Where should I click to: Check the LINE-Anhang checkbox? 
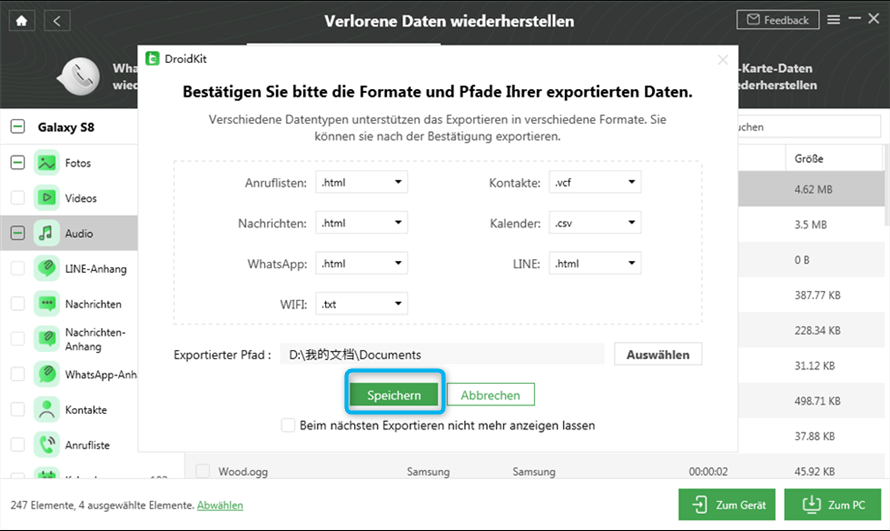tap(18, 268)
